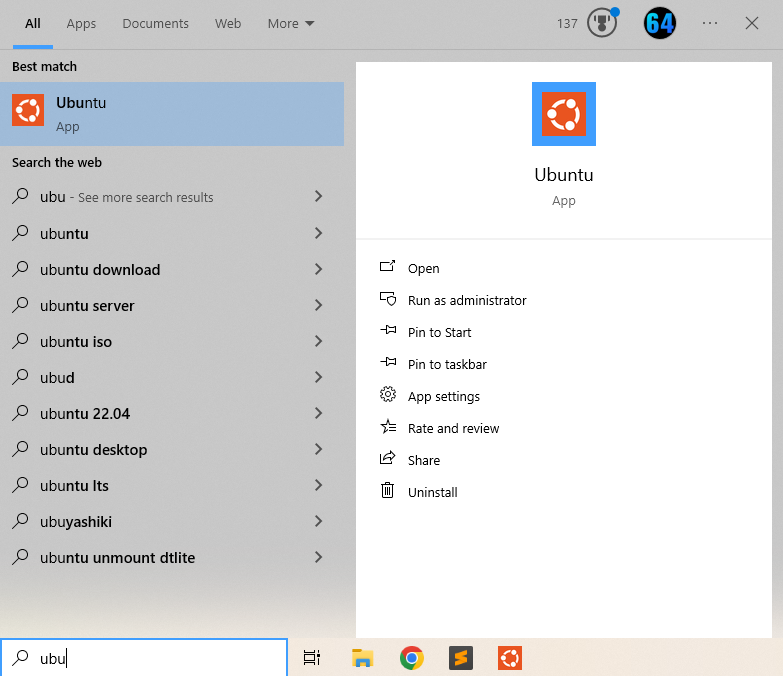783x676 pixels.
Task: Open the More filter dropdown
Action: [291, 23]
